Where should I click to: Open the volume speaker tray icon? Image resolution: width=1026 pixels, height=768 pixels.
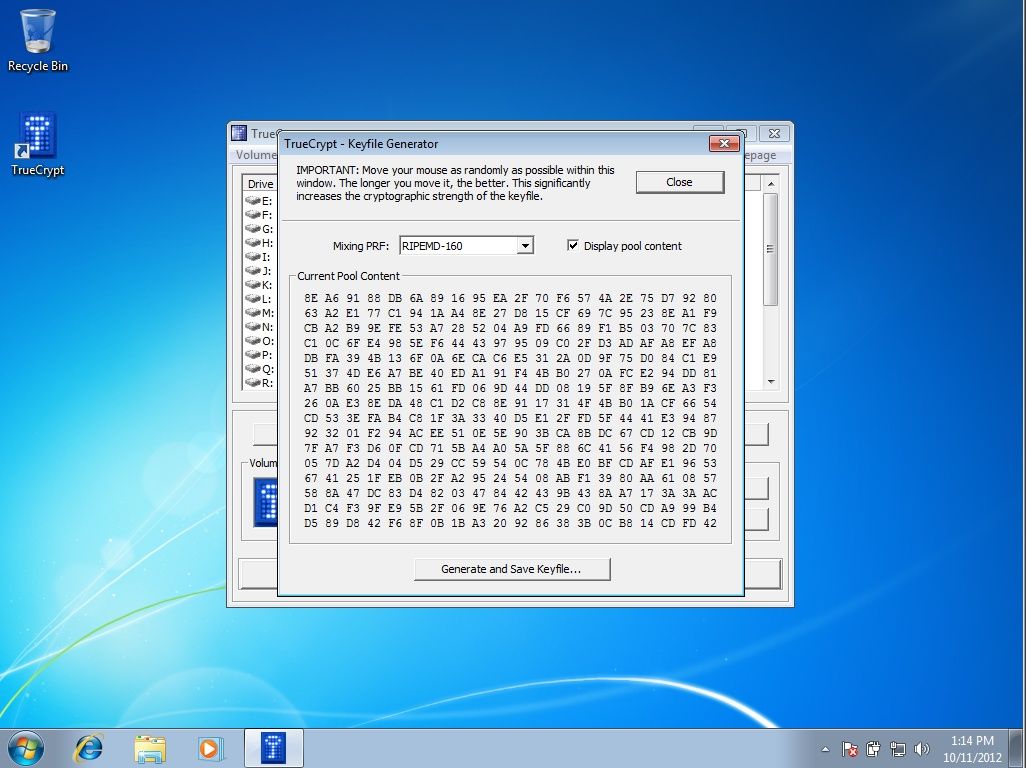tap(922, 749)
